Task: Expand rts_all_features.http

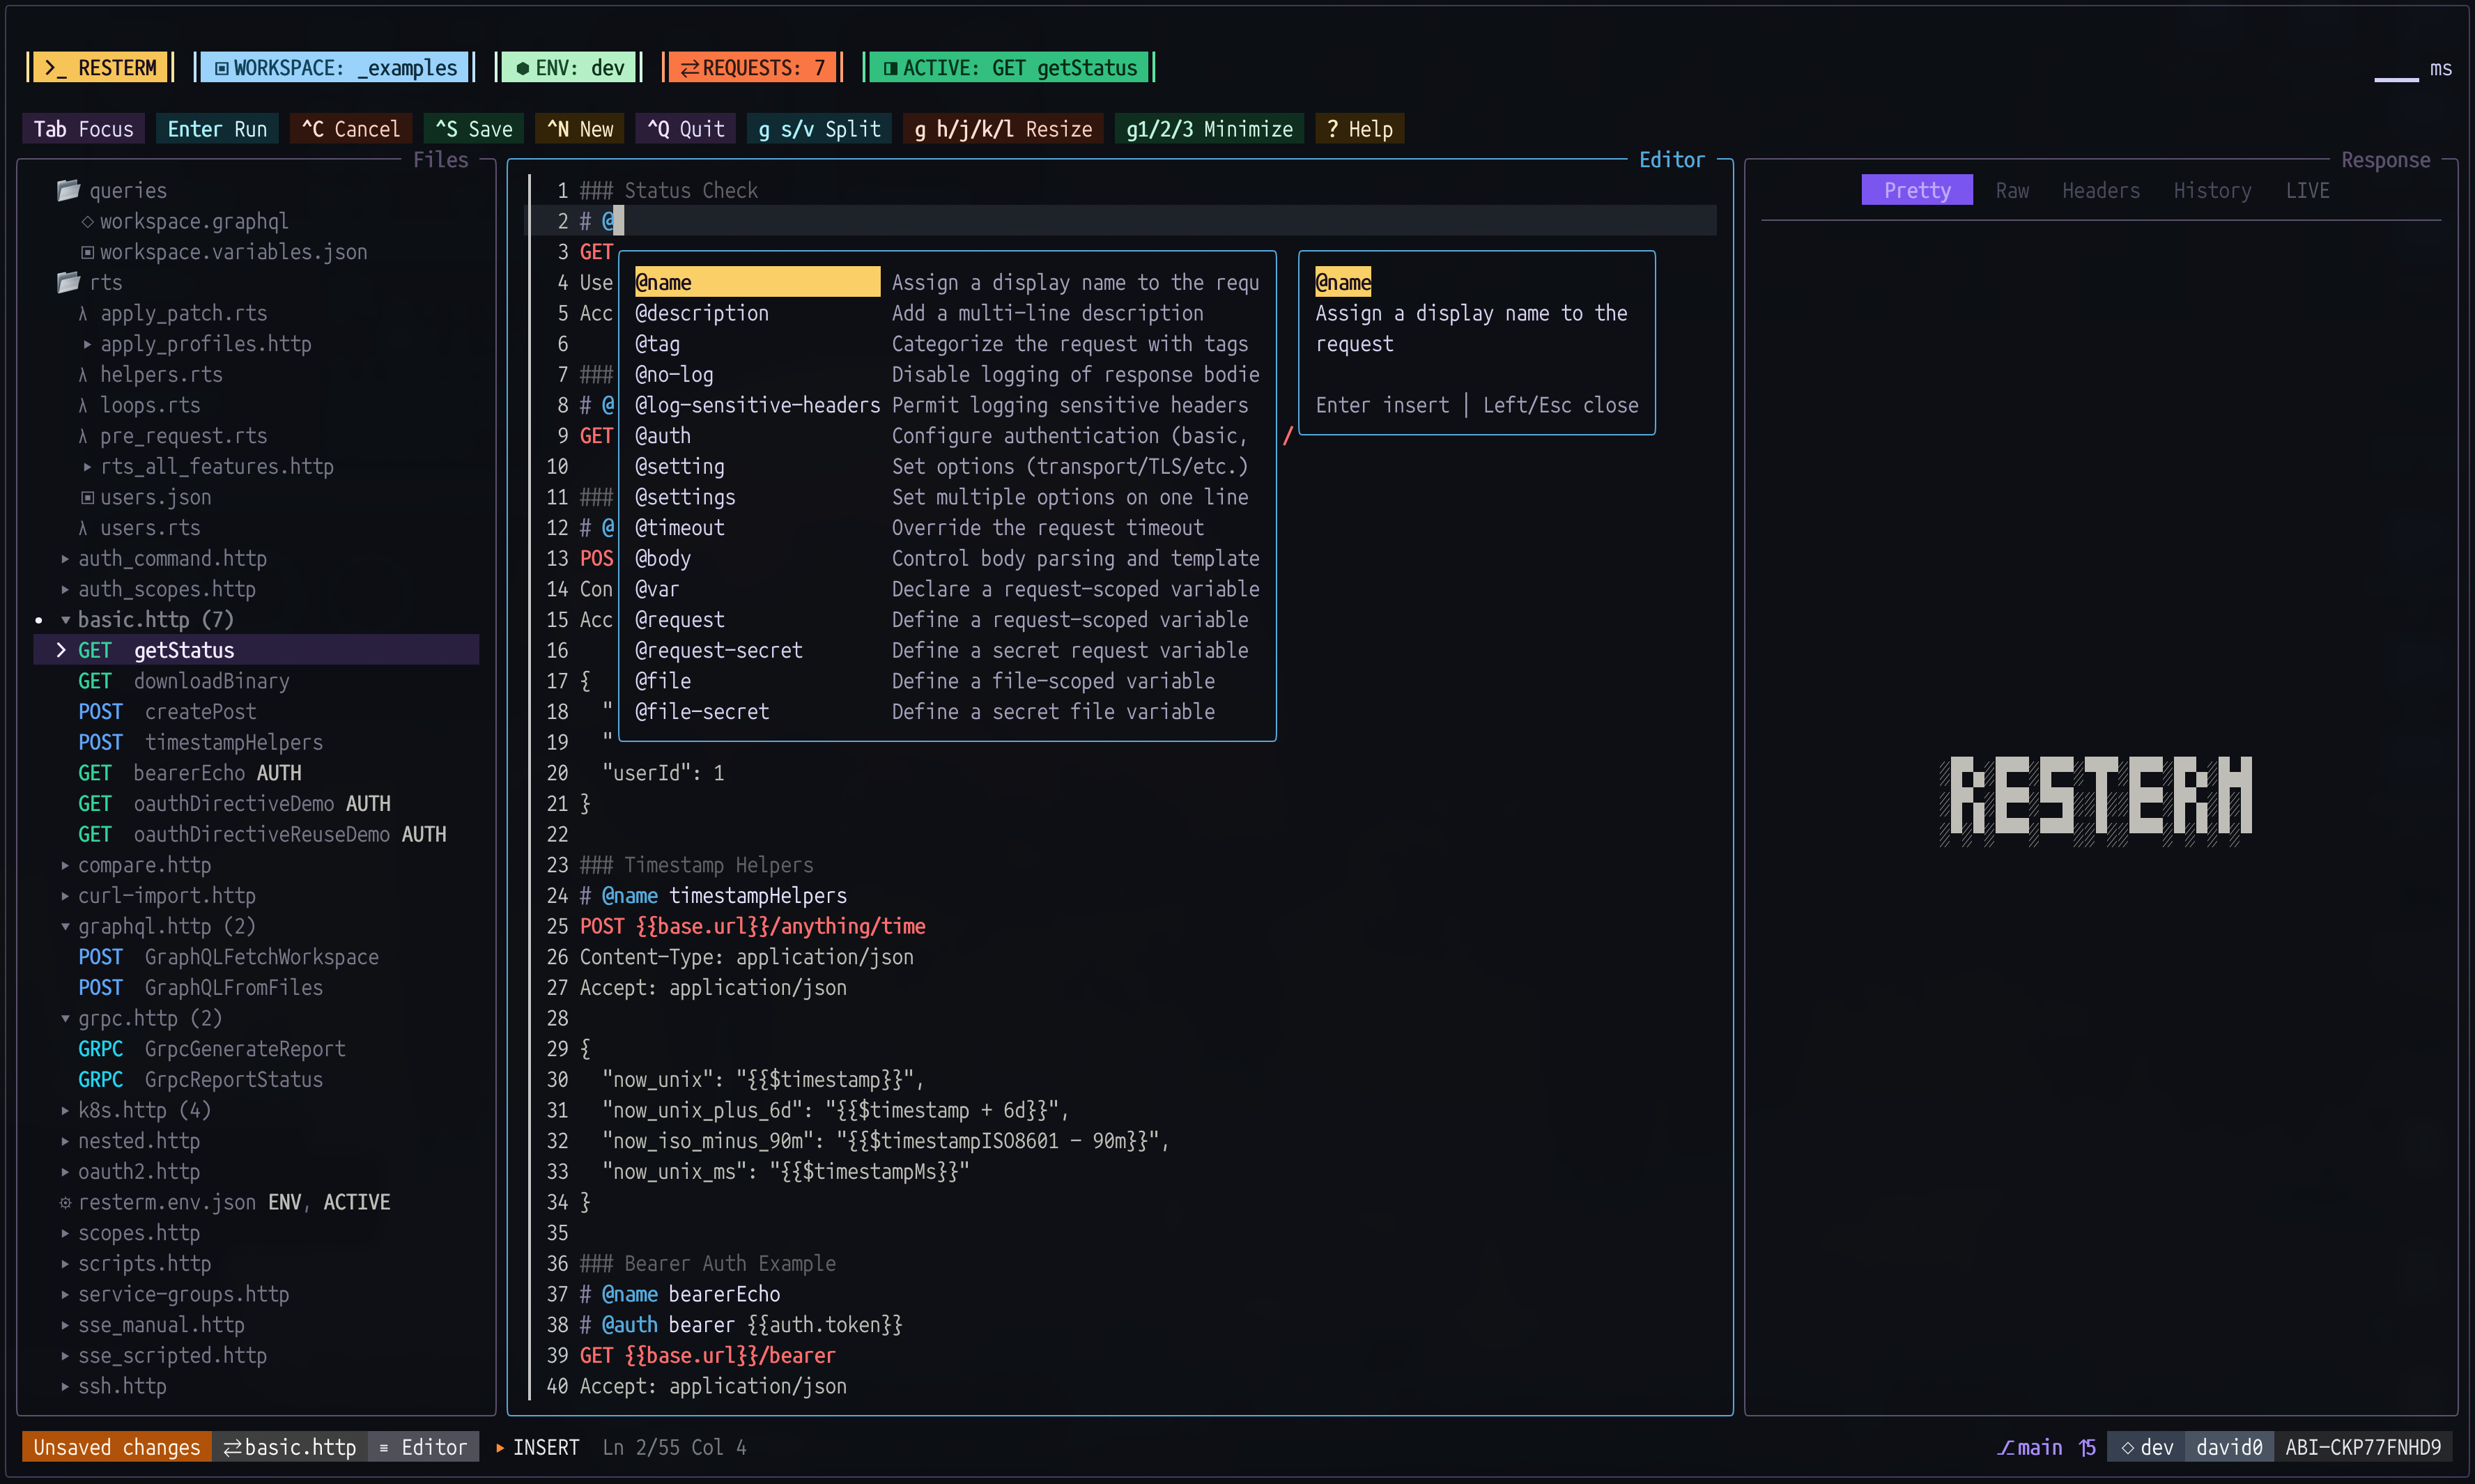Action: (x=87, y=466)
